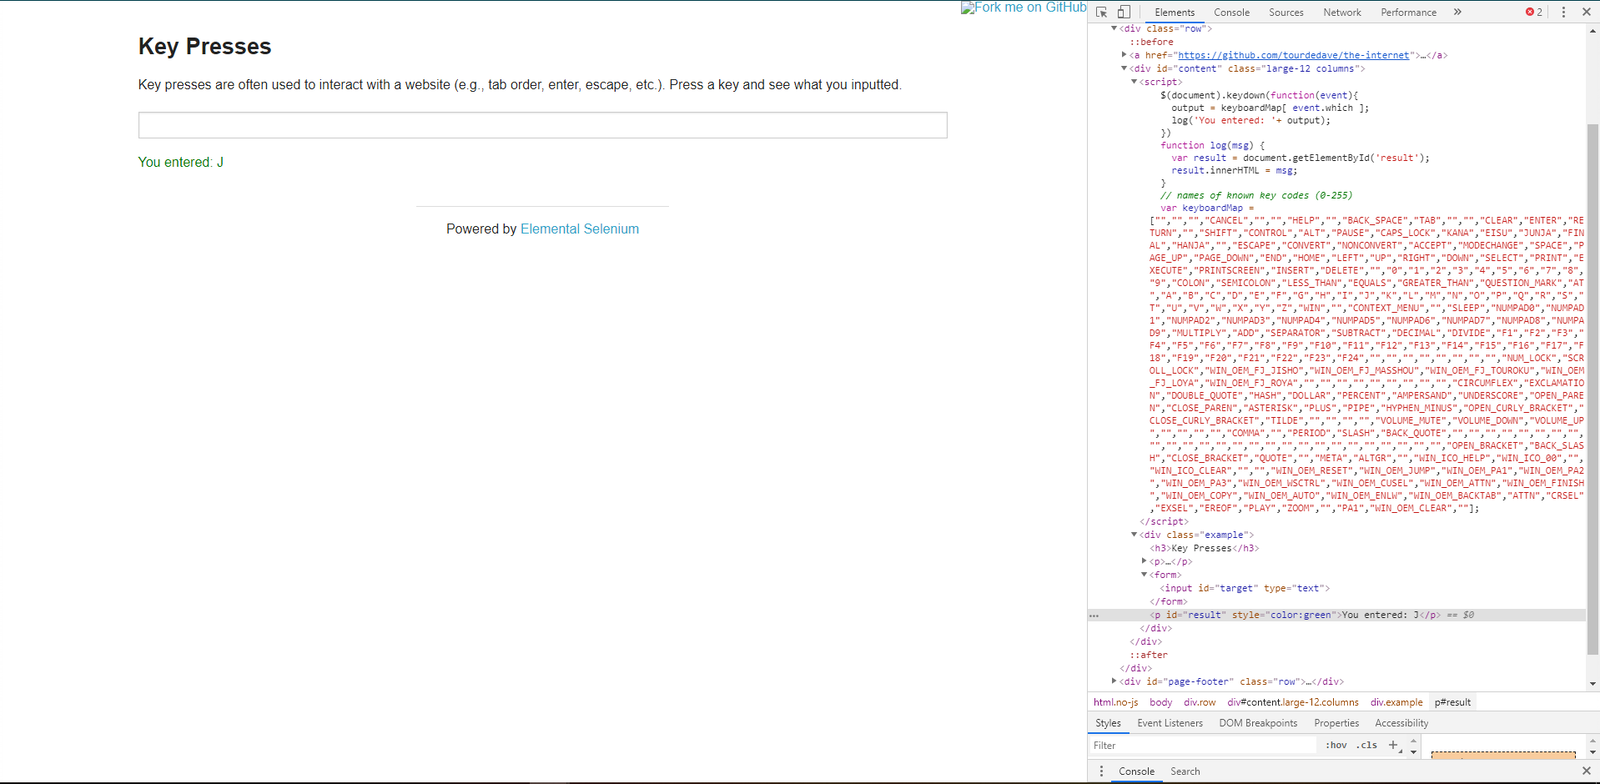The image size is (1600, 784).
Task: Focus the key press text input field
Action: click(543, 125)
